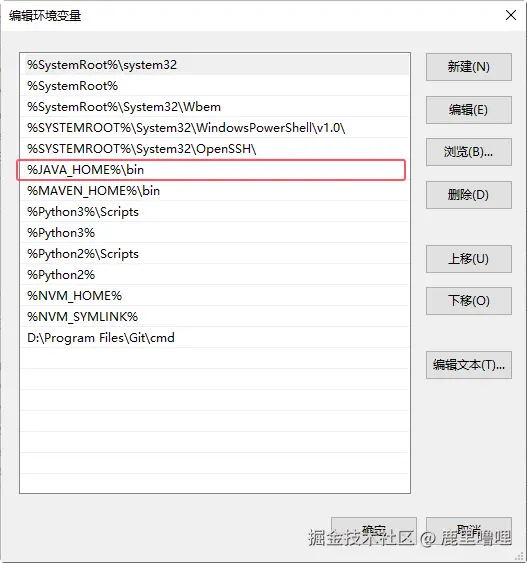Select the plain %Python3% entry
The image size is (527, 563).
[x=215, y=233]
